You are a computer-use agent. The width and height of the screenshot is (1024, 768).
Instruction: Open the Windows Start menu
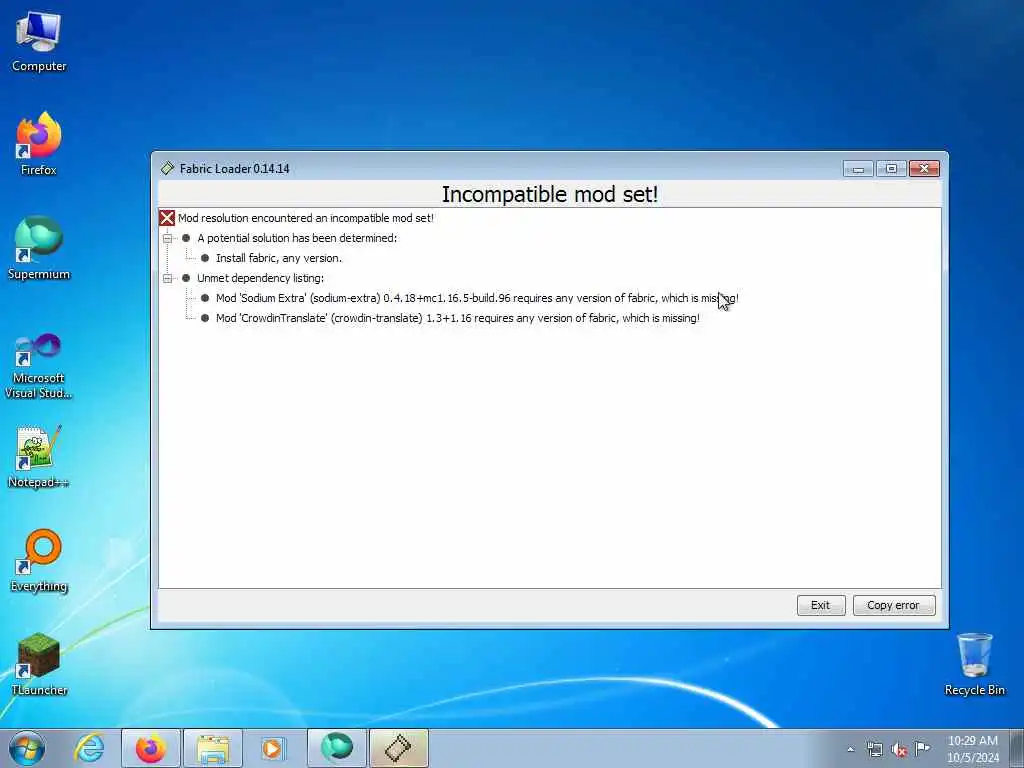pyautogui.click(x=27, y=748)
